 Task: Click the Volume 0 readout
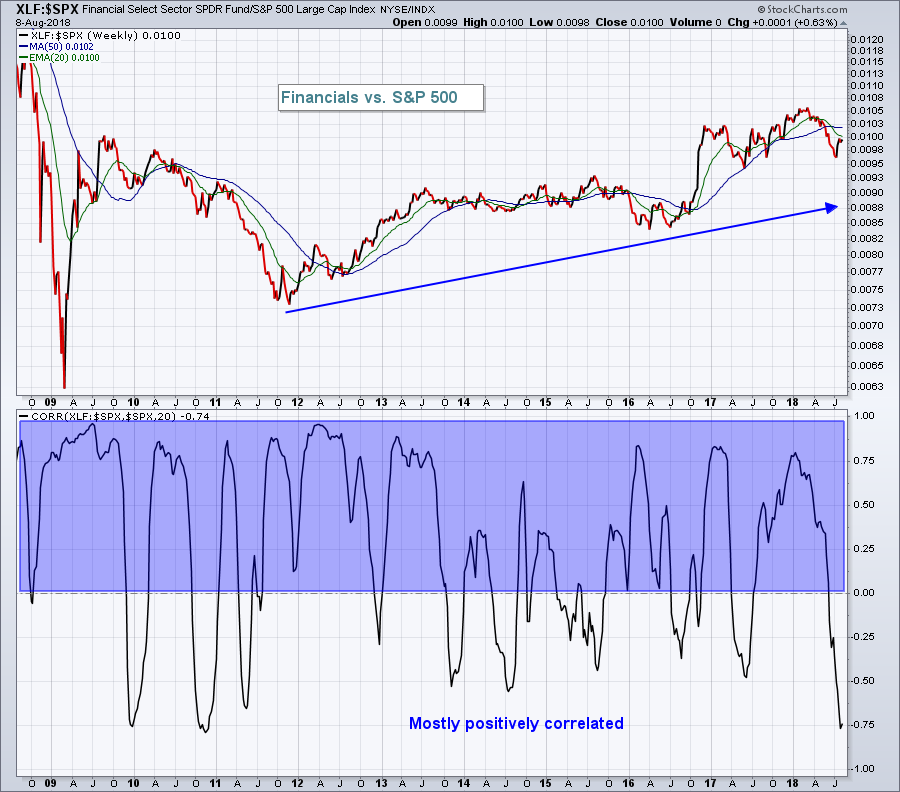695,22
